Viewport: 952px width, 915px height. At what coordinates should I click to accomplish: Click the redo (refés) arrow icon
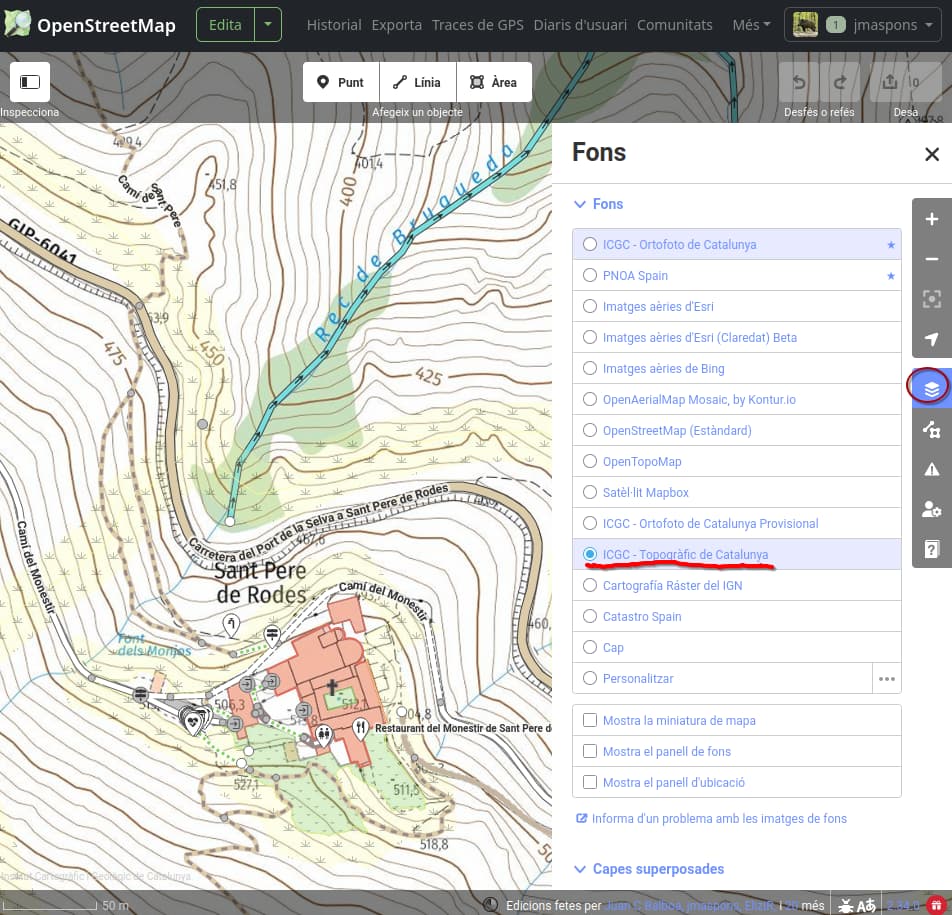(x=840, y=82)
